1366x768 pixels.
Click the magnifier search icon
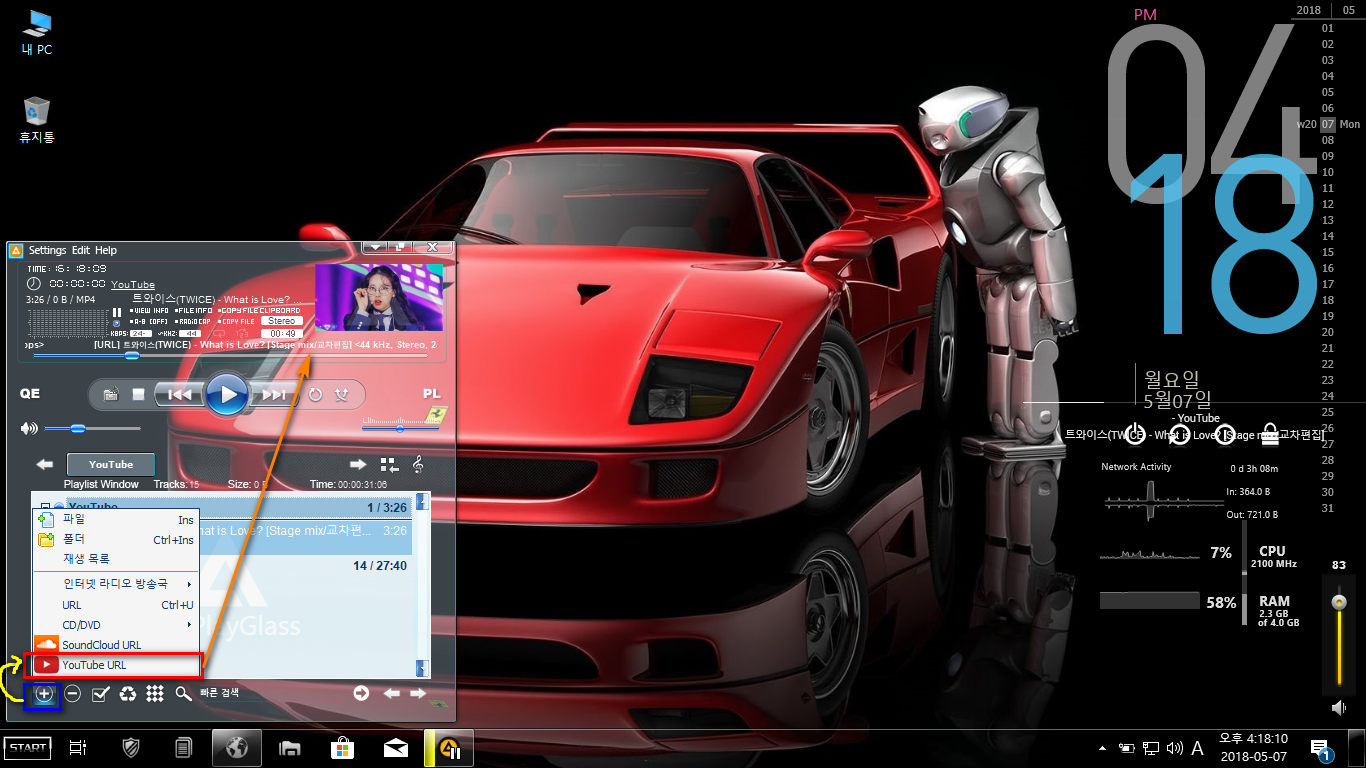183,694
